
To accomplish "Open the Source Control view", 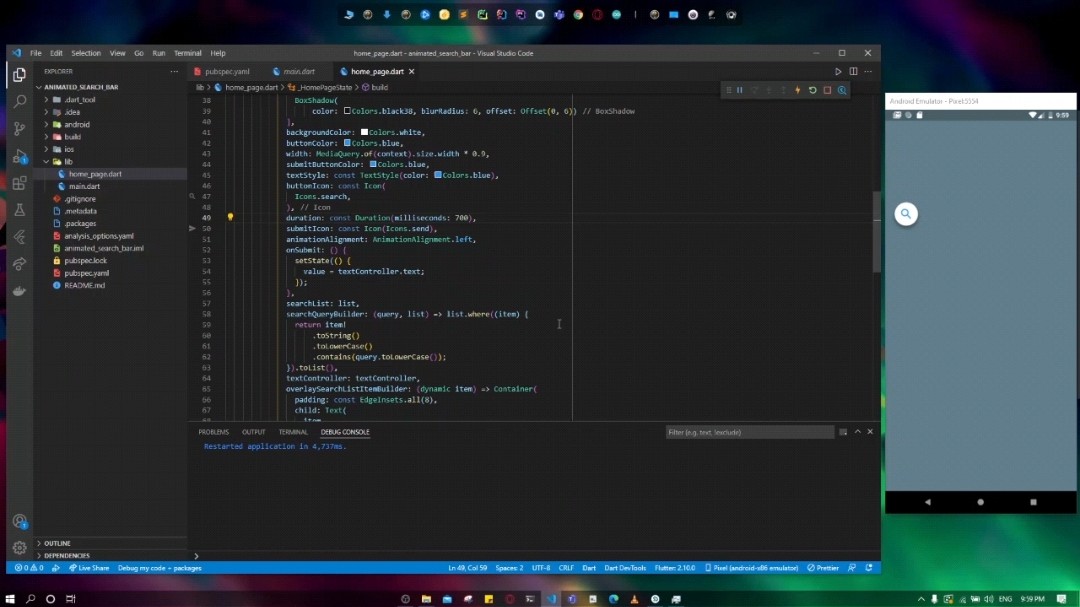I will (19, 128).
